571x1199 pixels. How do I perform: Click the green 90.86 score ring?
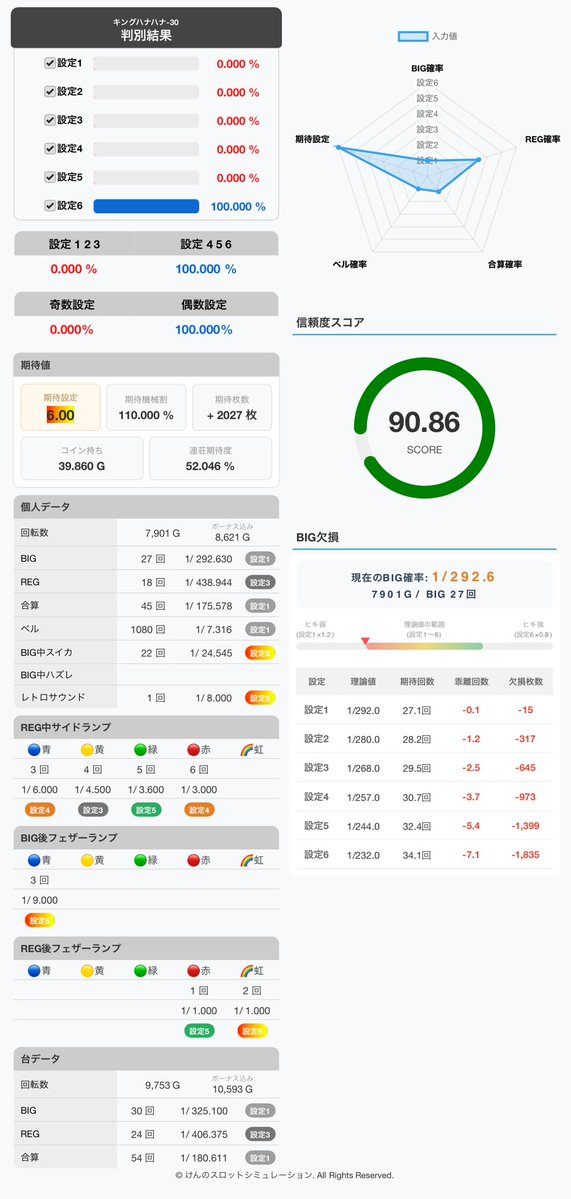point(424,427)
